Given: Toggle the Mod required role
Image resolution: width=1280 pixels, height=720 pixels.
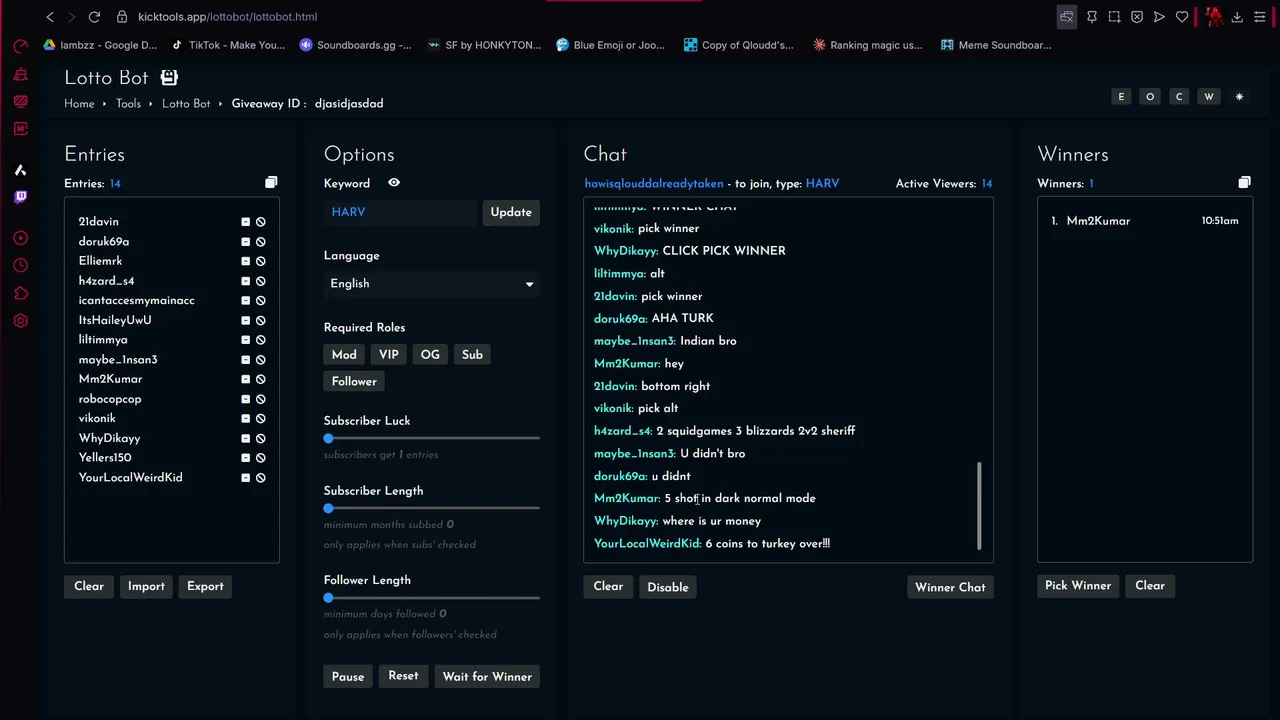Looking at the screenshot, I should pos(344,355).
